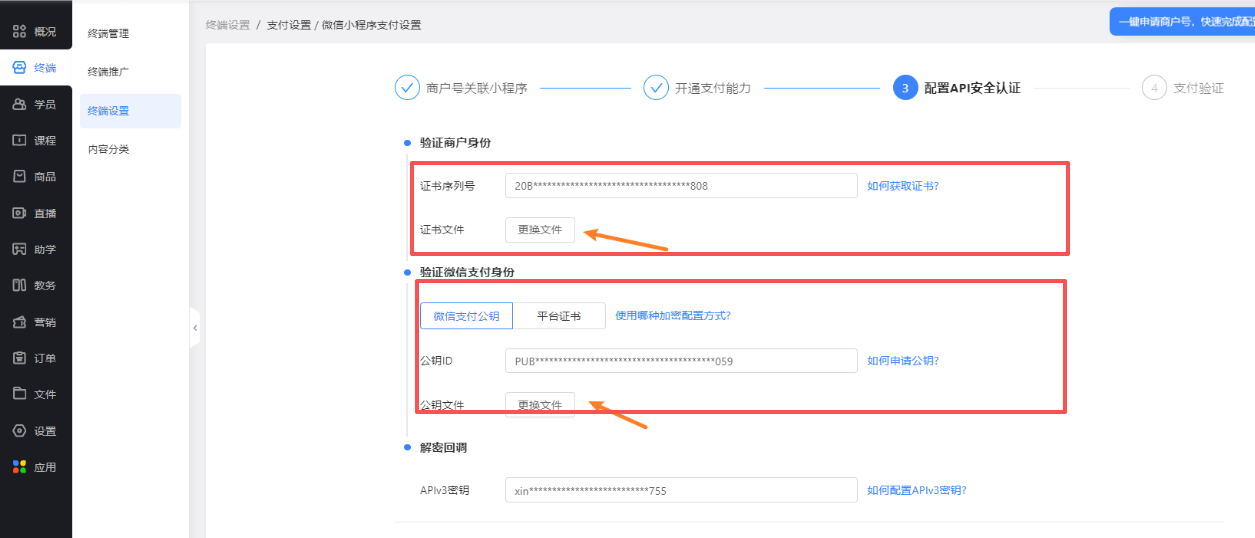
Task: Click the 概况 overview icon in sidebar
Action: tap(19, 32)
